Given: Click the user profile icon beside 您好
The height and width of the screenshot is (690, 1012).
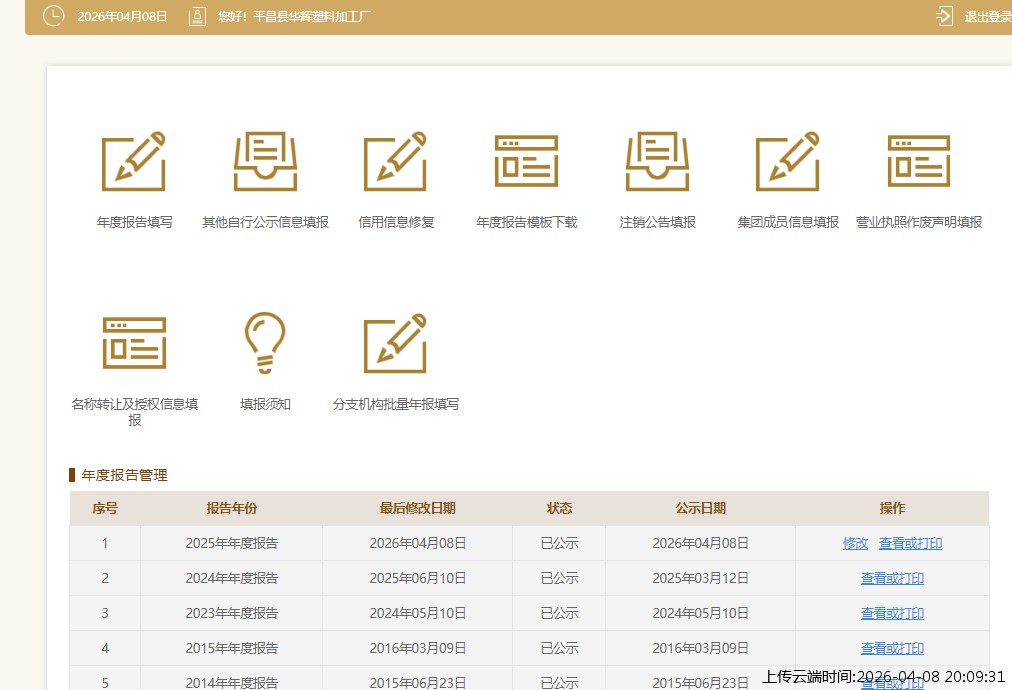Looking at the screenshot, I should tap(197, 16).
